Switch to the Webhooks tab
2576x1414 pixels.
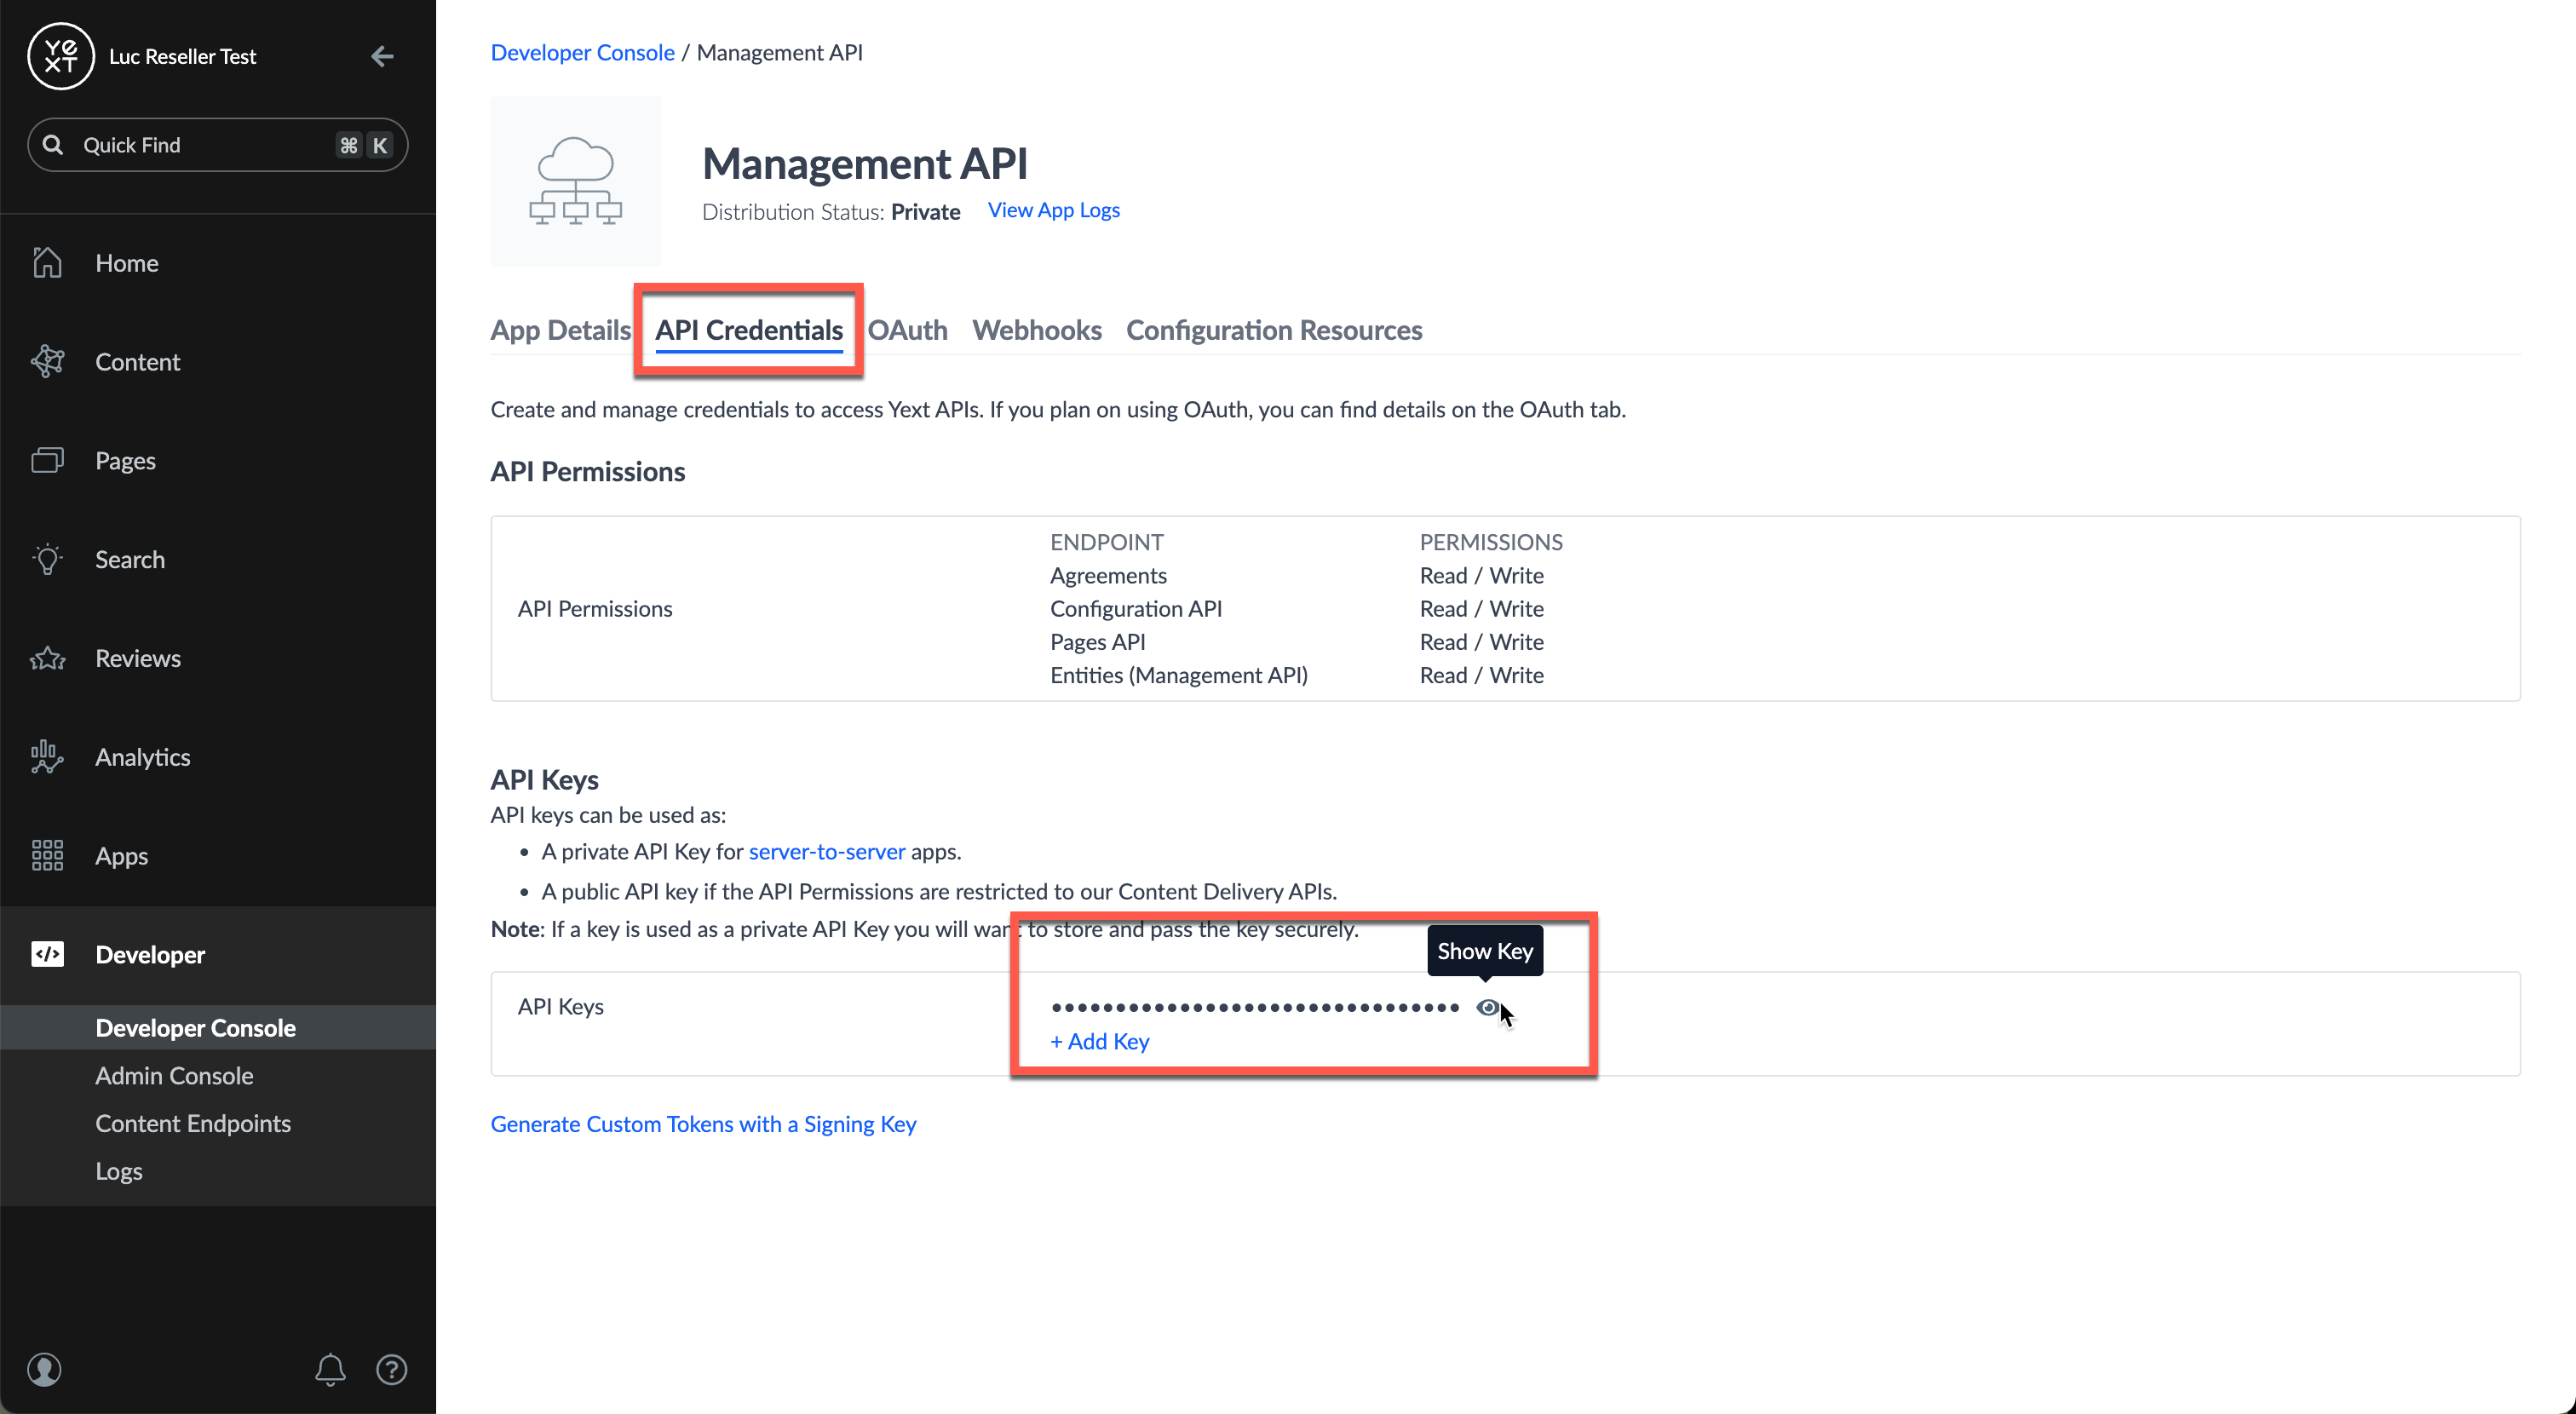tap(1036, 330)
